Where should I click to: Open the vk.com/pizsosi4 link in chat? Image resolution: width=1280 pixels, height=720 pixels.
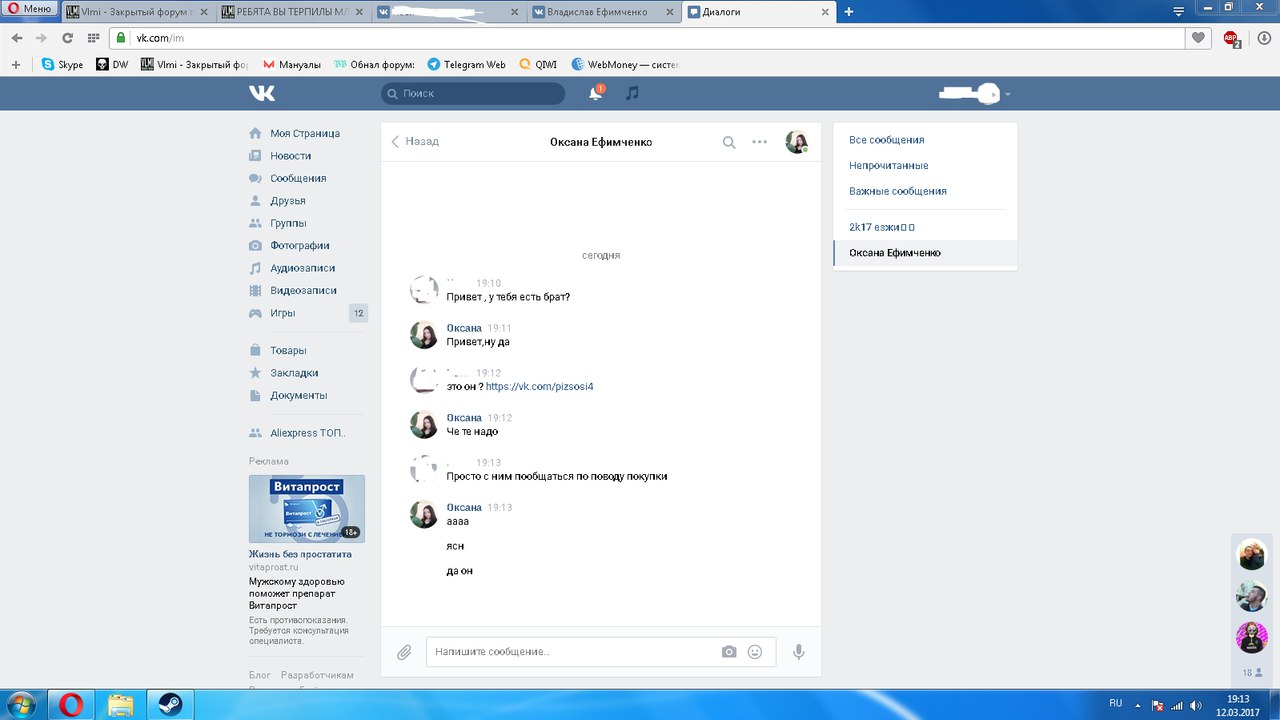click(x=539, y=386)
